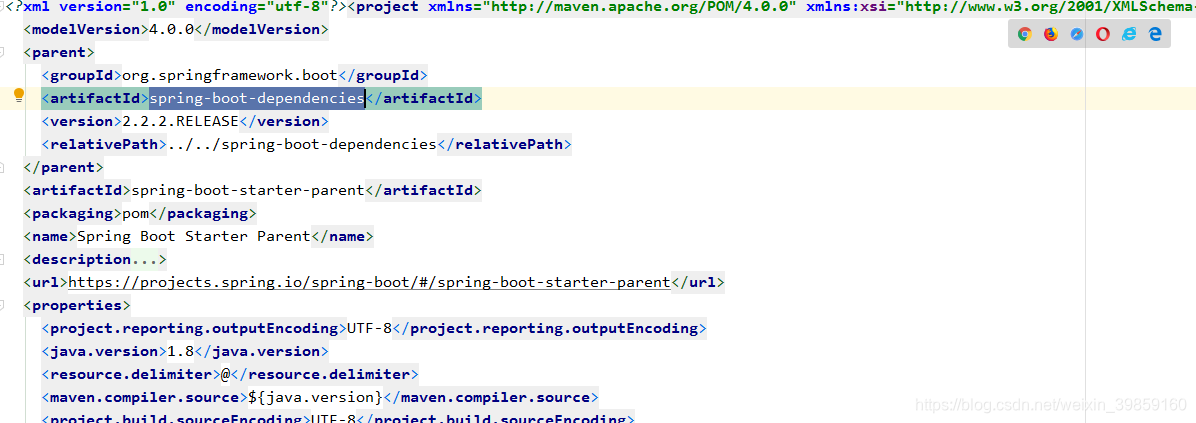Viewport: 1196px width, 423px height.
Task: Click the opening description tag
Action: pyautogui.click(x=77, y=259)
